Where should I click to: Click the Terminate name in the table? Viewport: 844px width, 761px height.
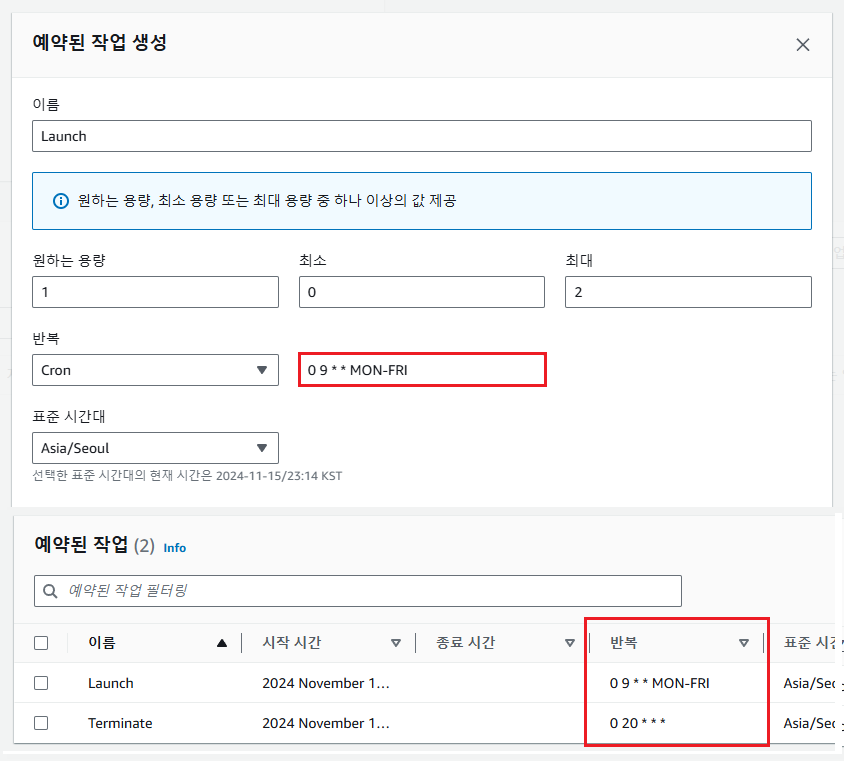coord(120,723)
